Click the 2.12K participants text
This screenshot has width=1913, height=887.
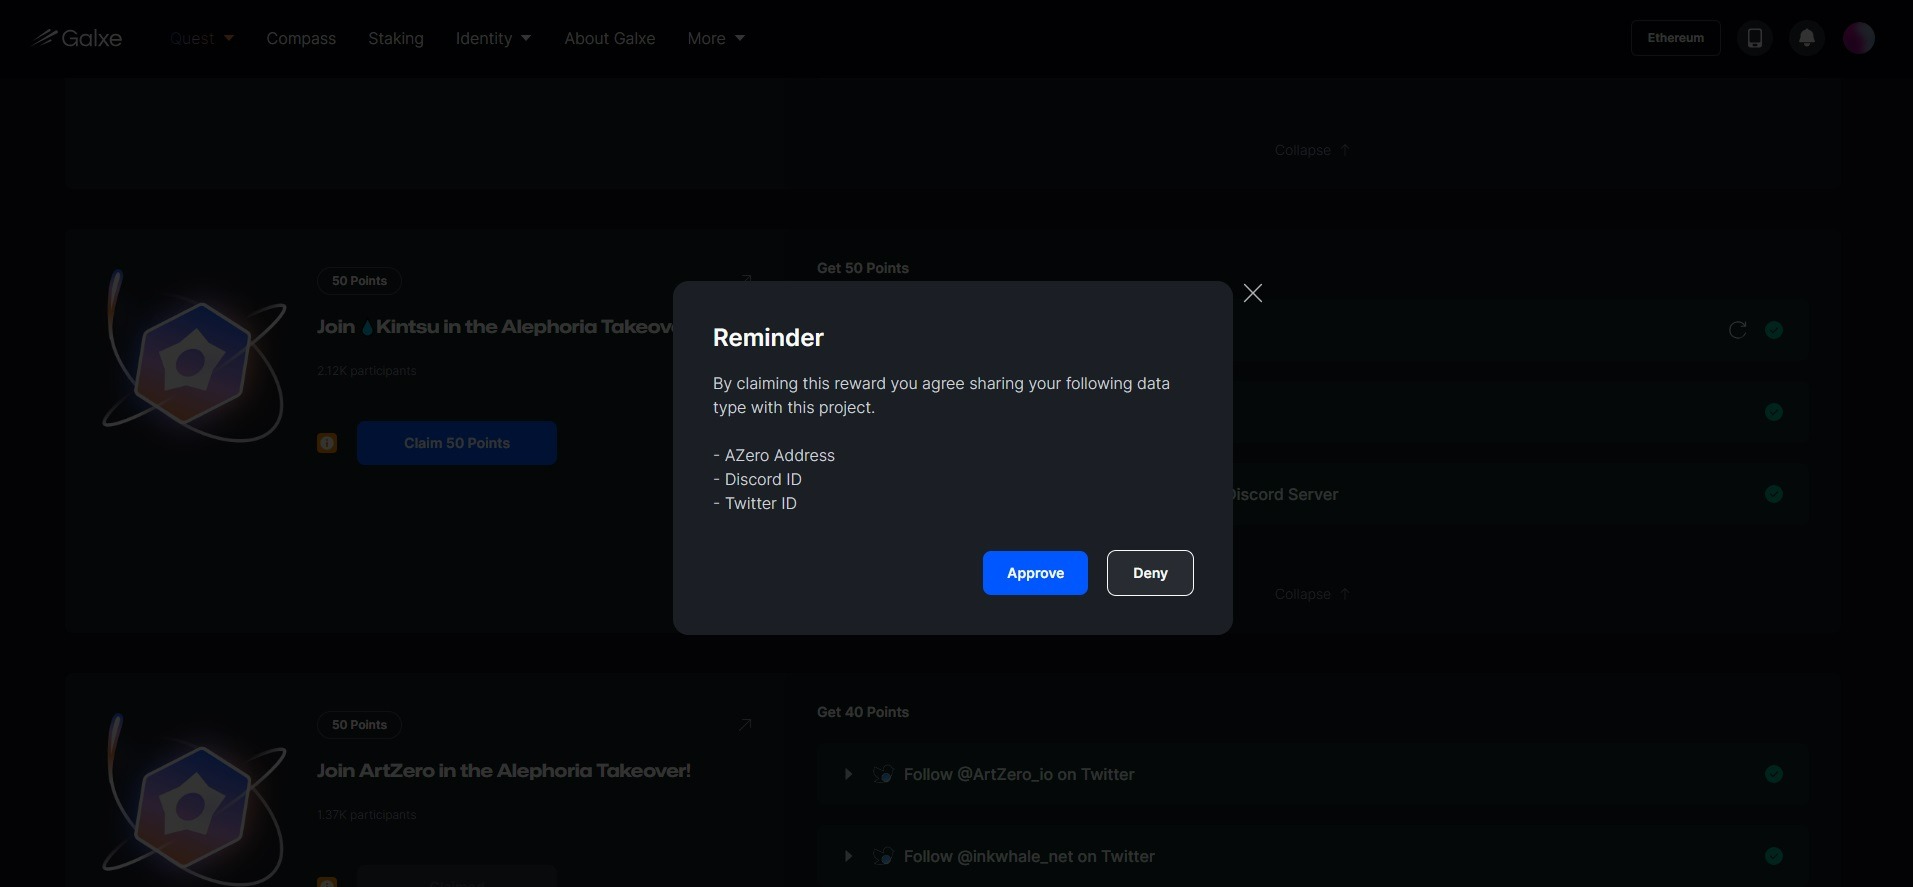tap(367, 371)
